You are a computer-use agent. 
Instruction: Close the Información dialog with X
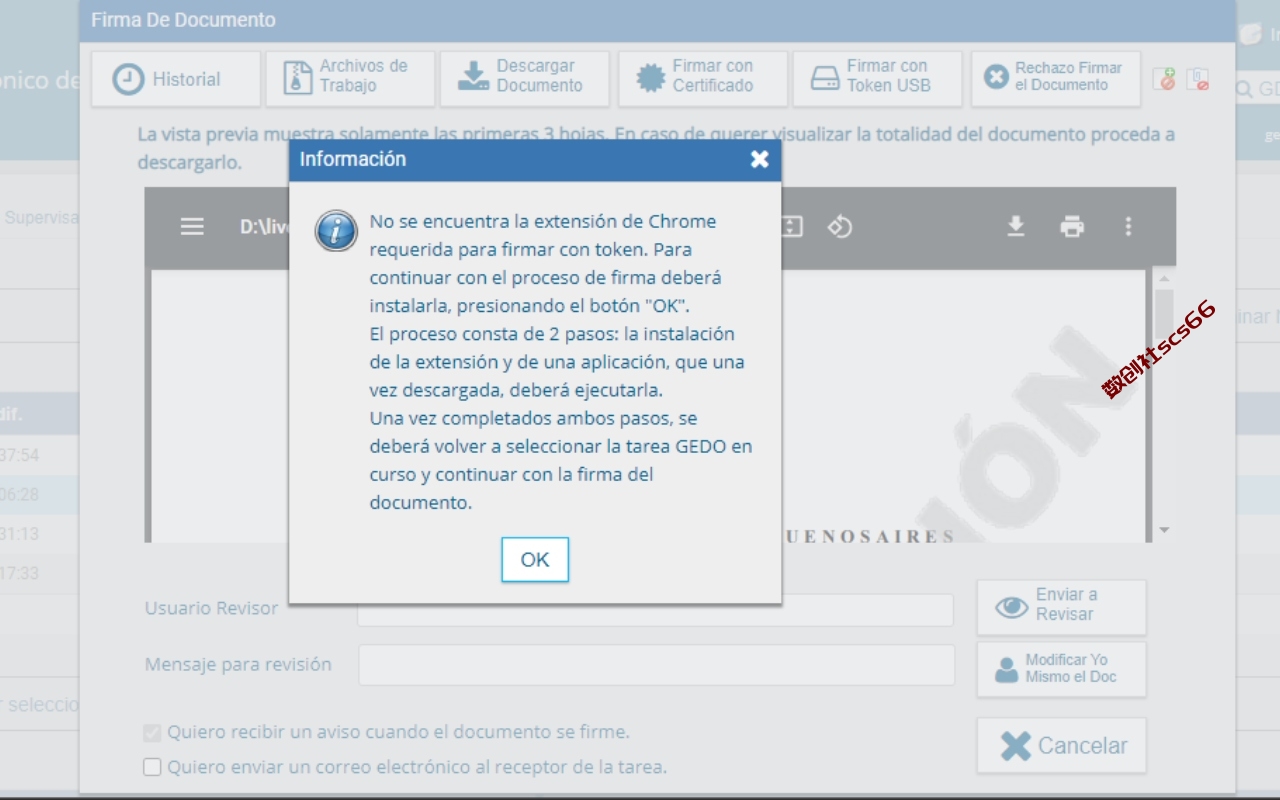point(759,159)
